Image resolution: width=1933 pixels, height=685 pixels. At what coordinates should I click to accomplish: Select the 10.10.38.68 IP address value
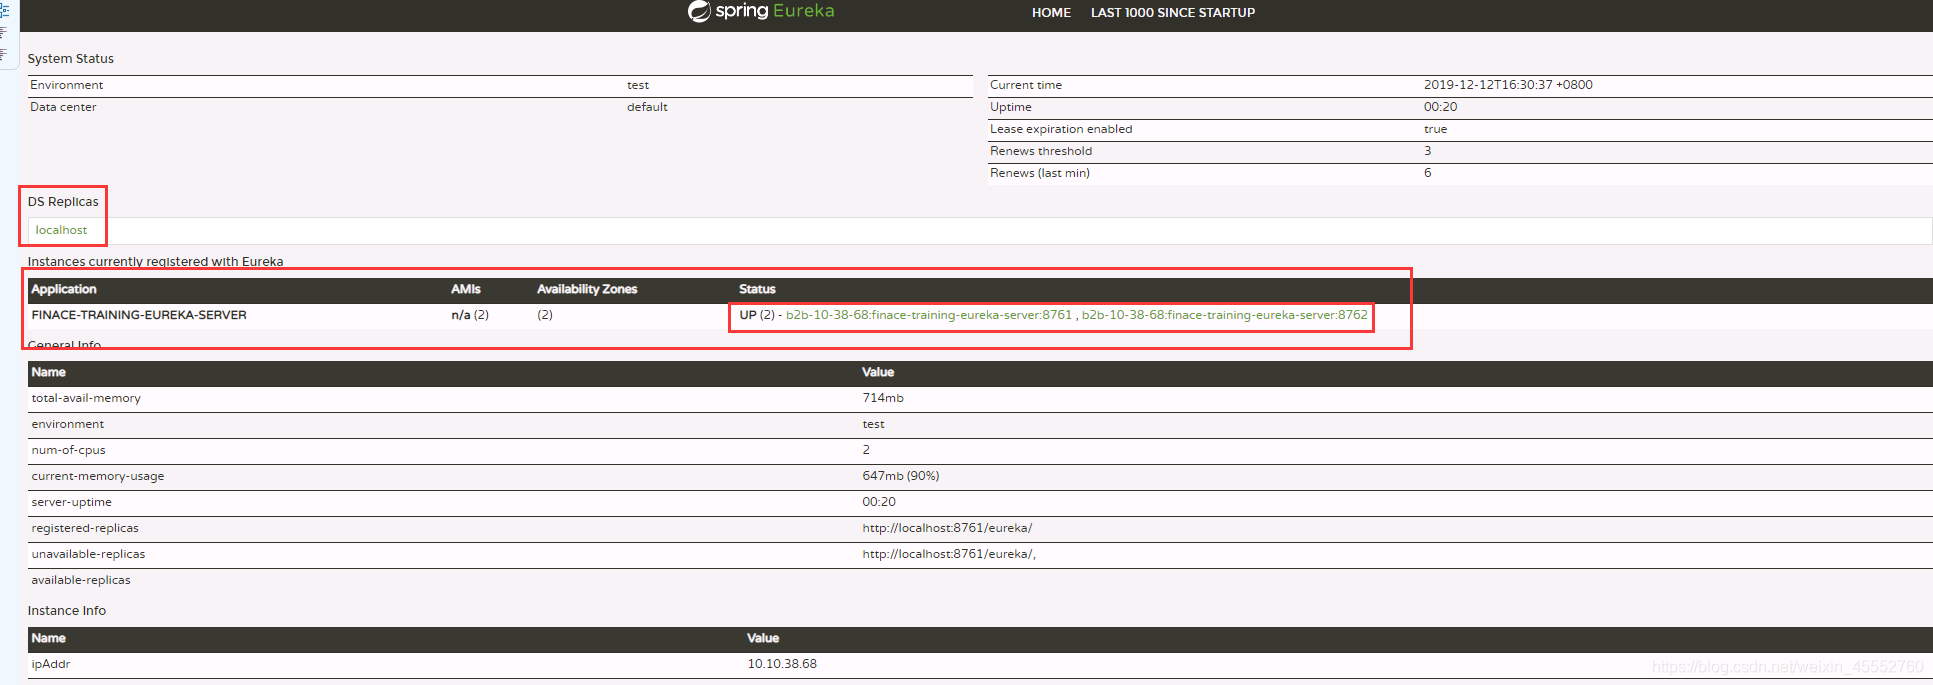[x=782, y=664]
